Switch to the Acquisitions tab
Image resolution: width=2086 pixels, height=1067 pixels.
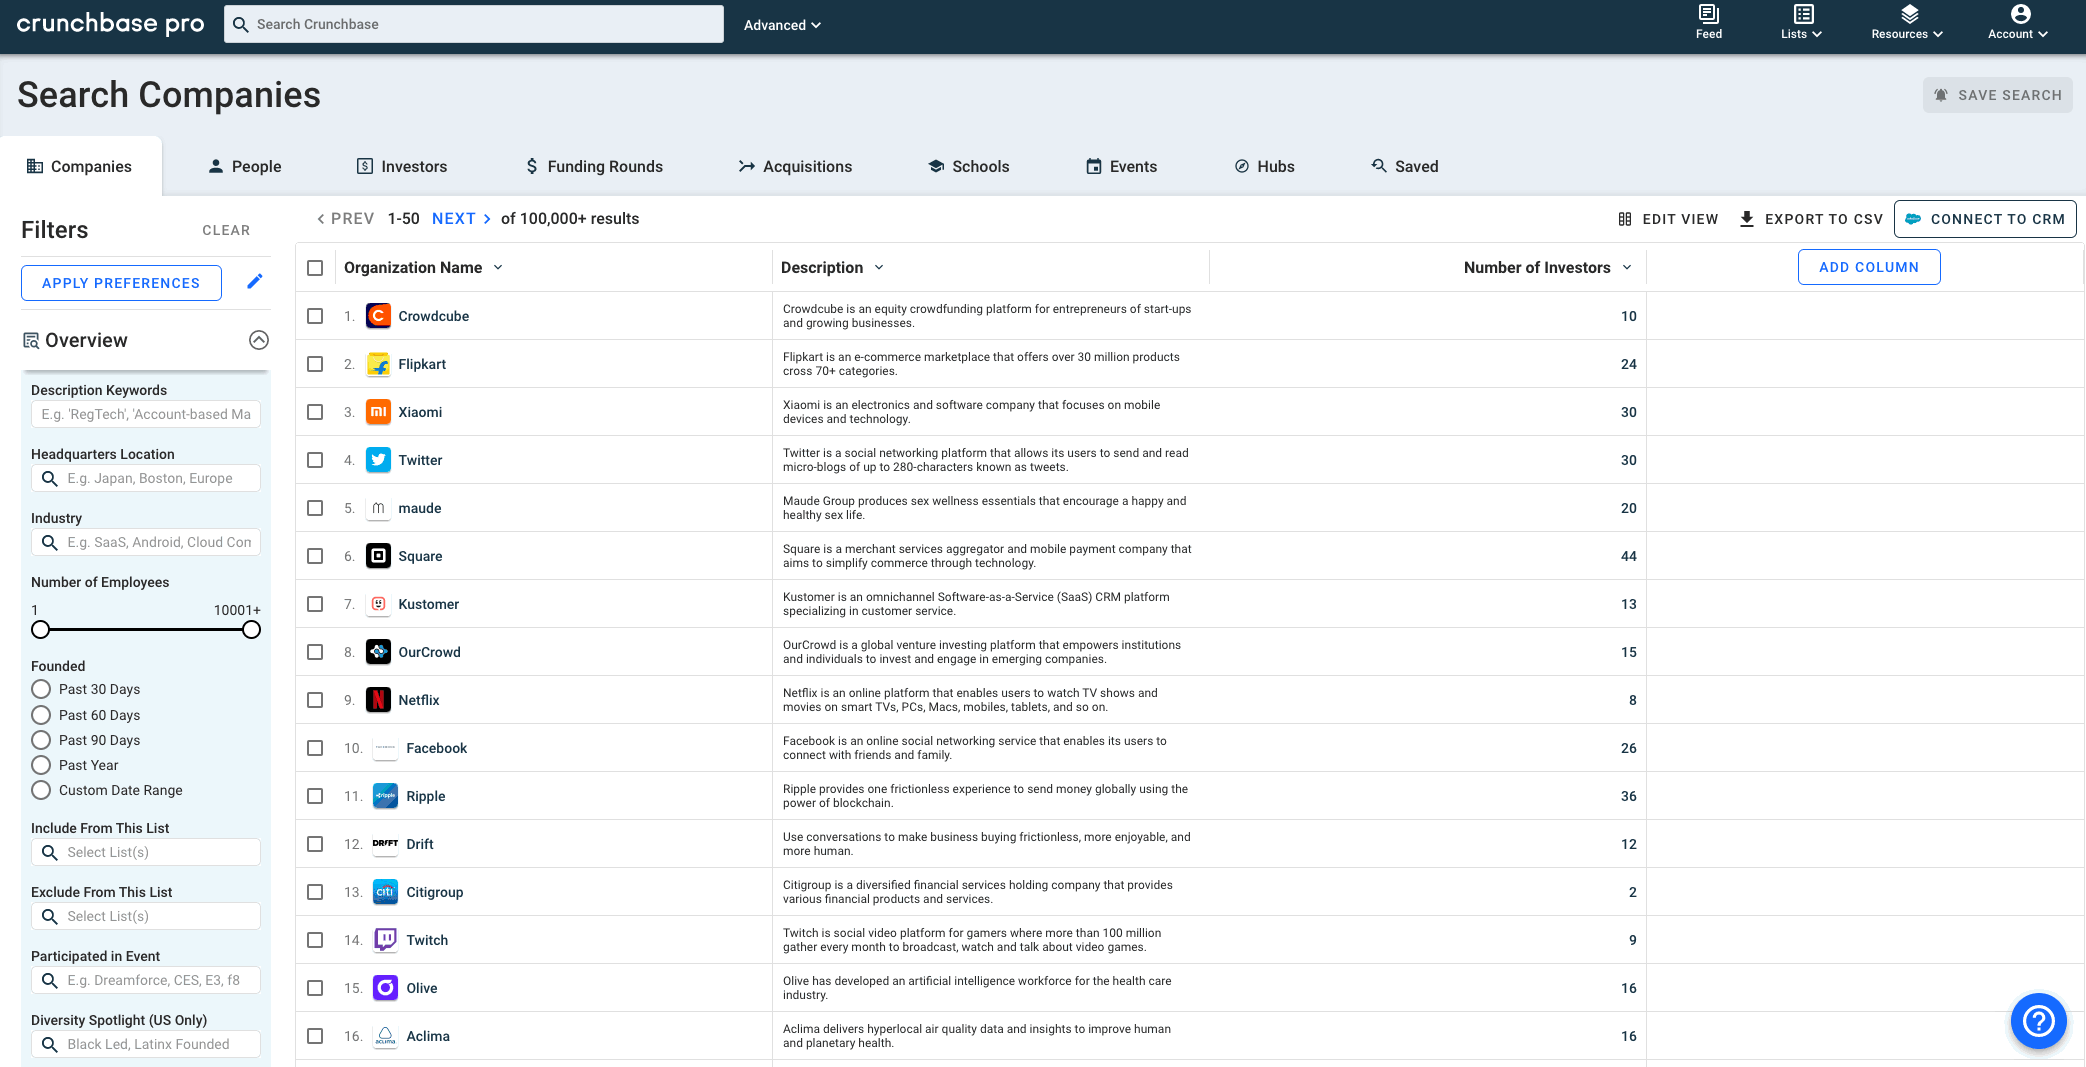[x=795, y=166]
